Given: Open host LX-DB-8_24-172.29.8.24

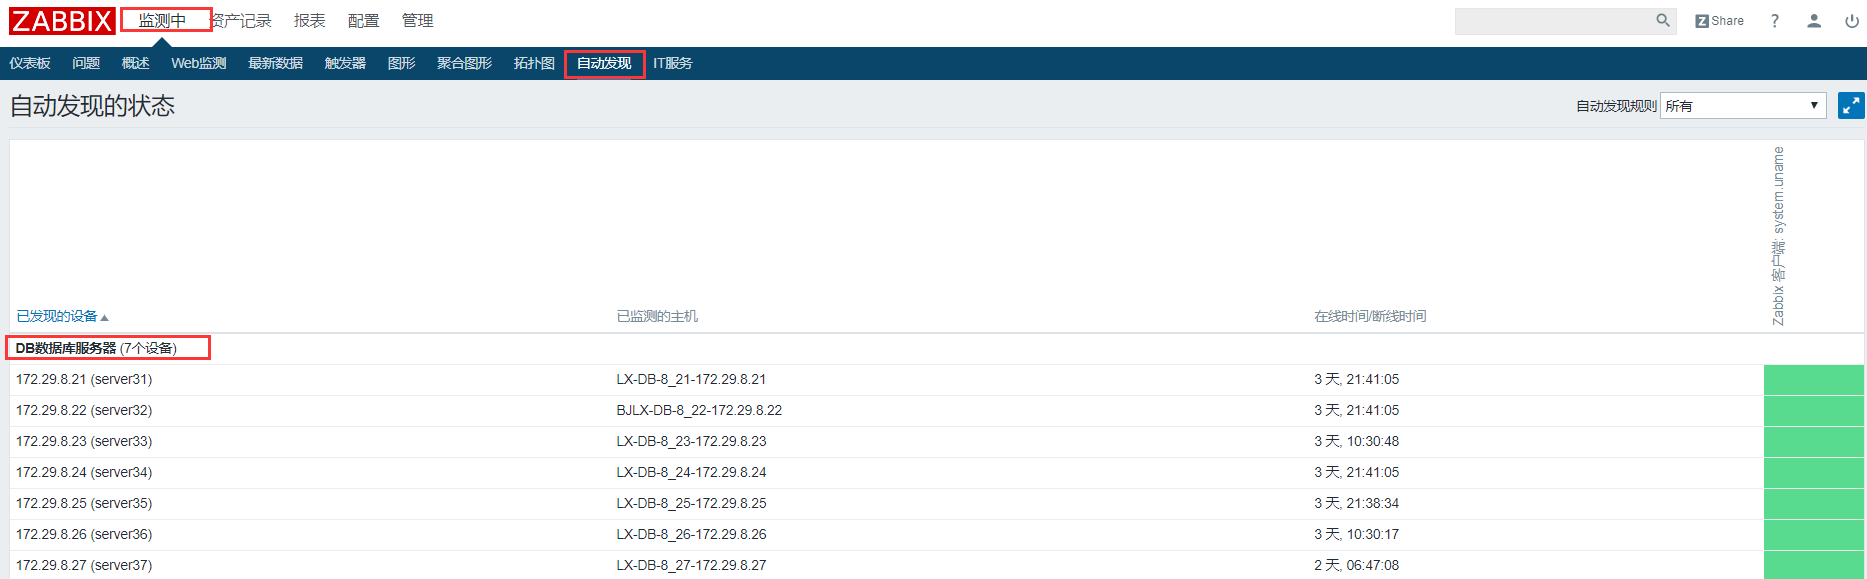Looking at the screenshot, I should pyautogui.click(x=691, y=472).
